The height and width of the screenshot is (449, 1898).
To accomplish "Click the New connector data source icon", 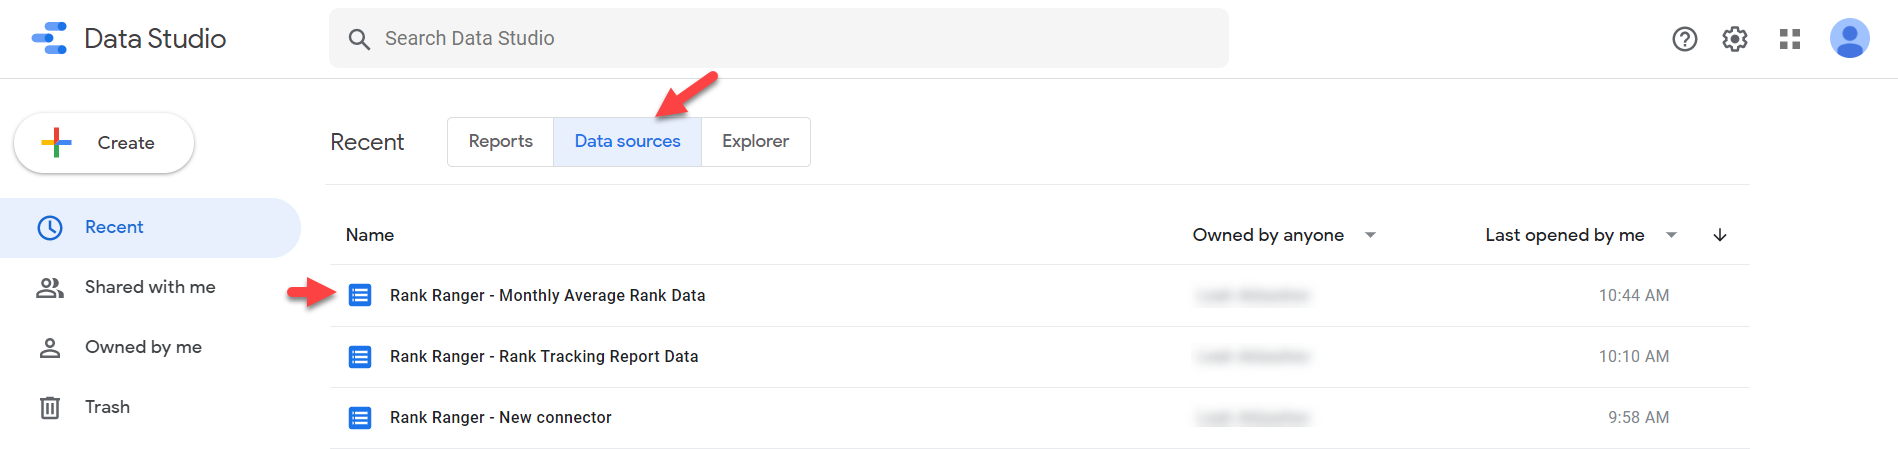I will pyautogui.click(x=360, y=417).
